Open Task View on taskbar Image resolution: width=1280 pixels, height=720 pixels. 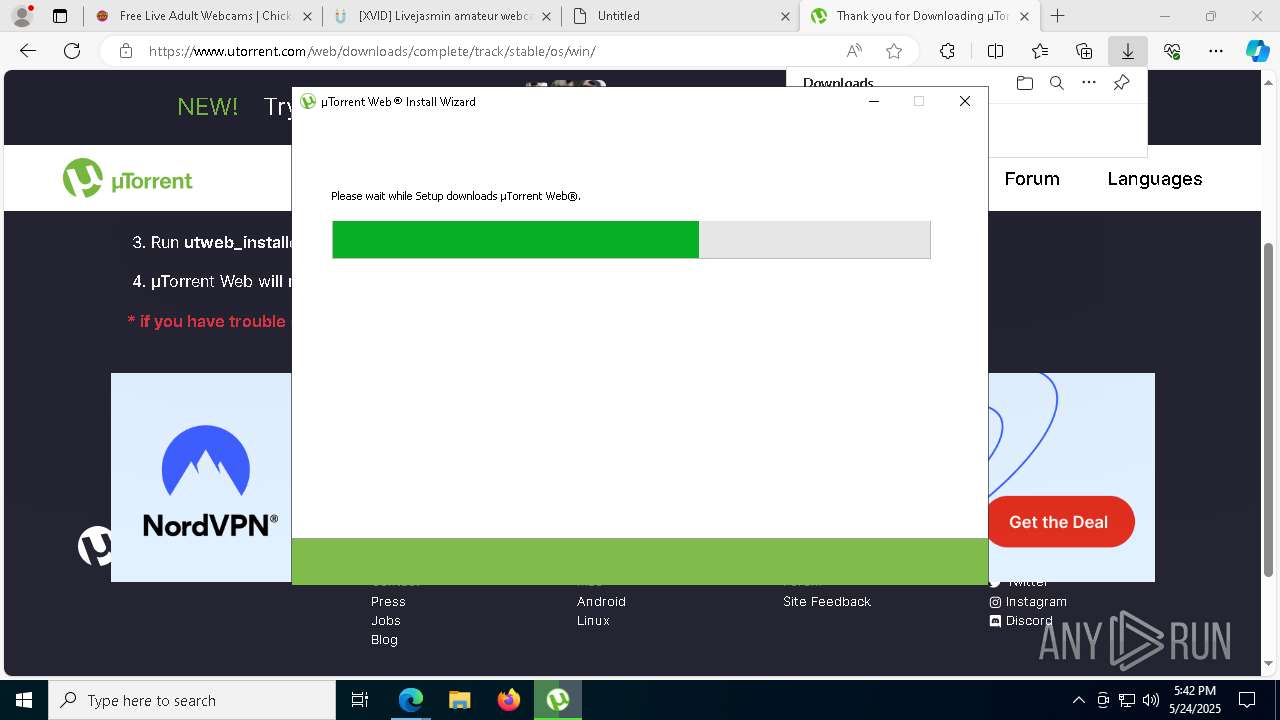tap(360, 700)
